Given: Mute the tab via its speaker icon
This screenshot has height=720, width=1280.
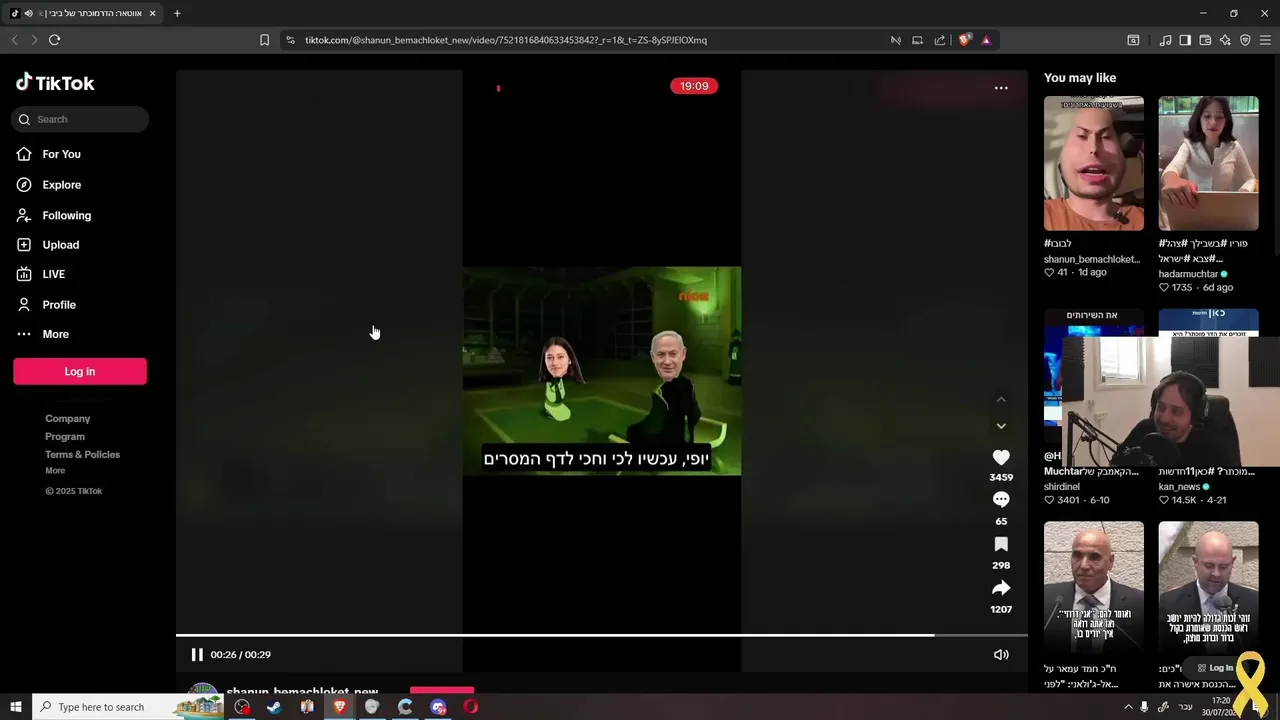Looking at the screenshot, I should point(28,13).
